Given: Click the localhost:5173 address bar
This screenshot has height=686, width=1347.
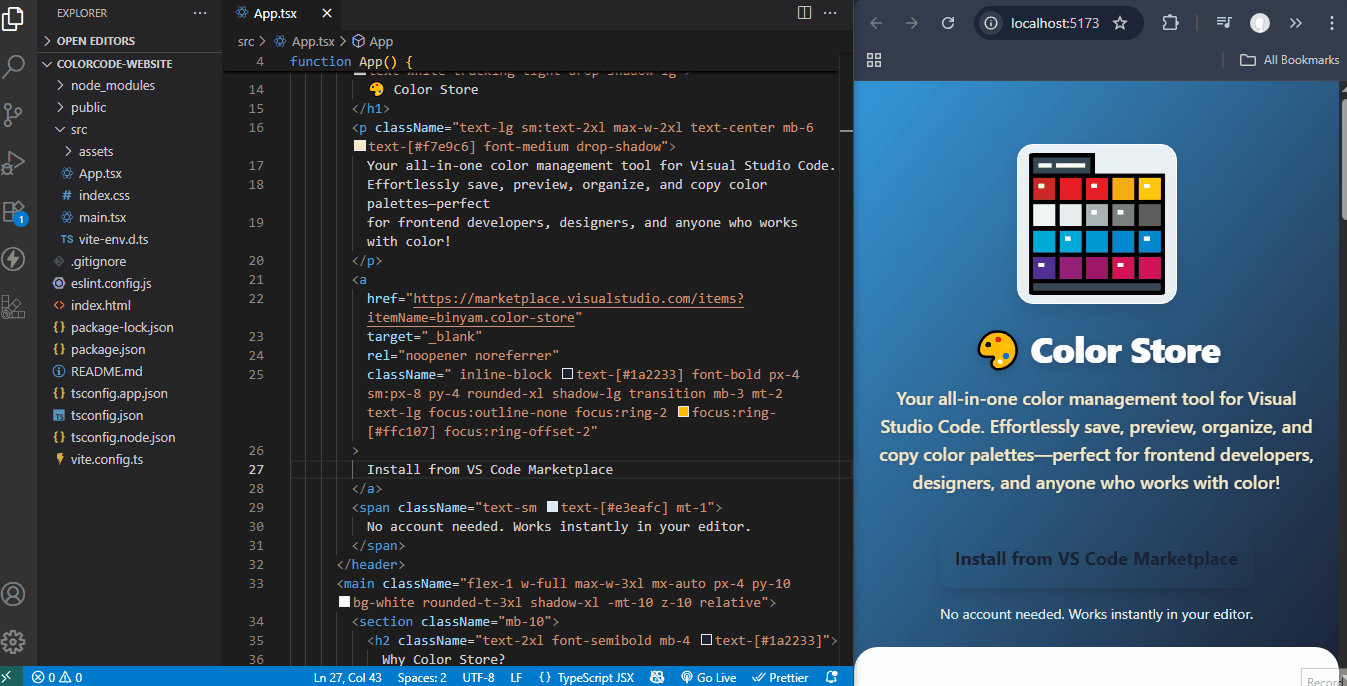Looking at the screenshot, I should click(1054, 23).
